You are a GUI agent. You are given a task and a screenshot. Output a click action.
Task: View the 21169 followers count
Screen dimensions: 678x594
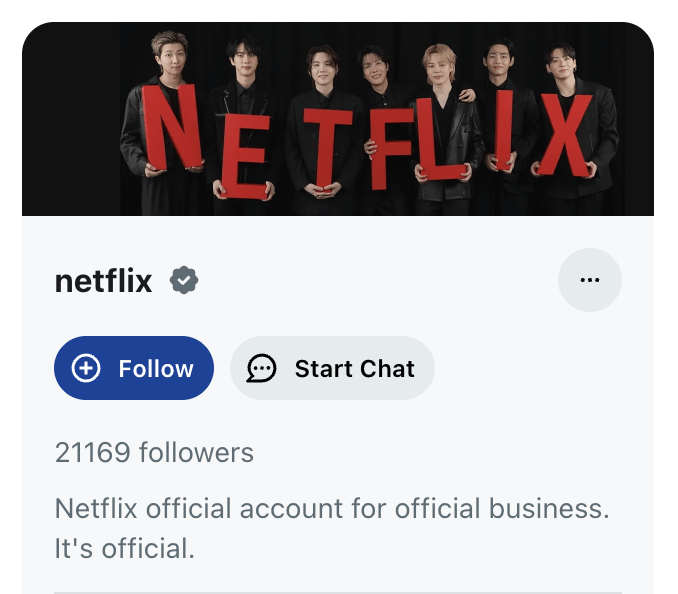[154, 453]
